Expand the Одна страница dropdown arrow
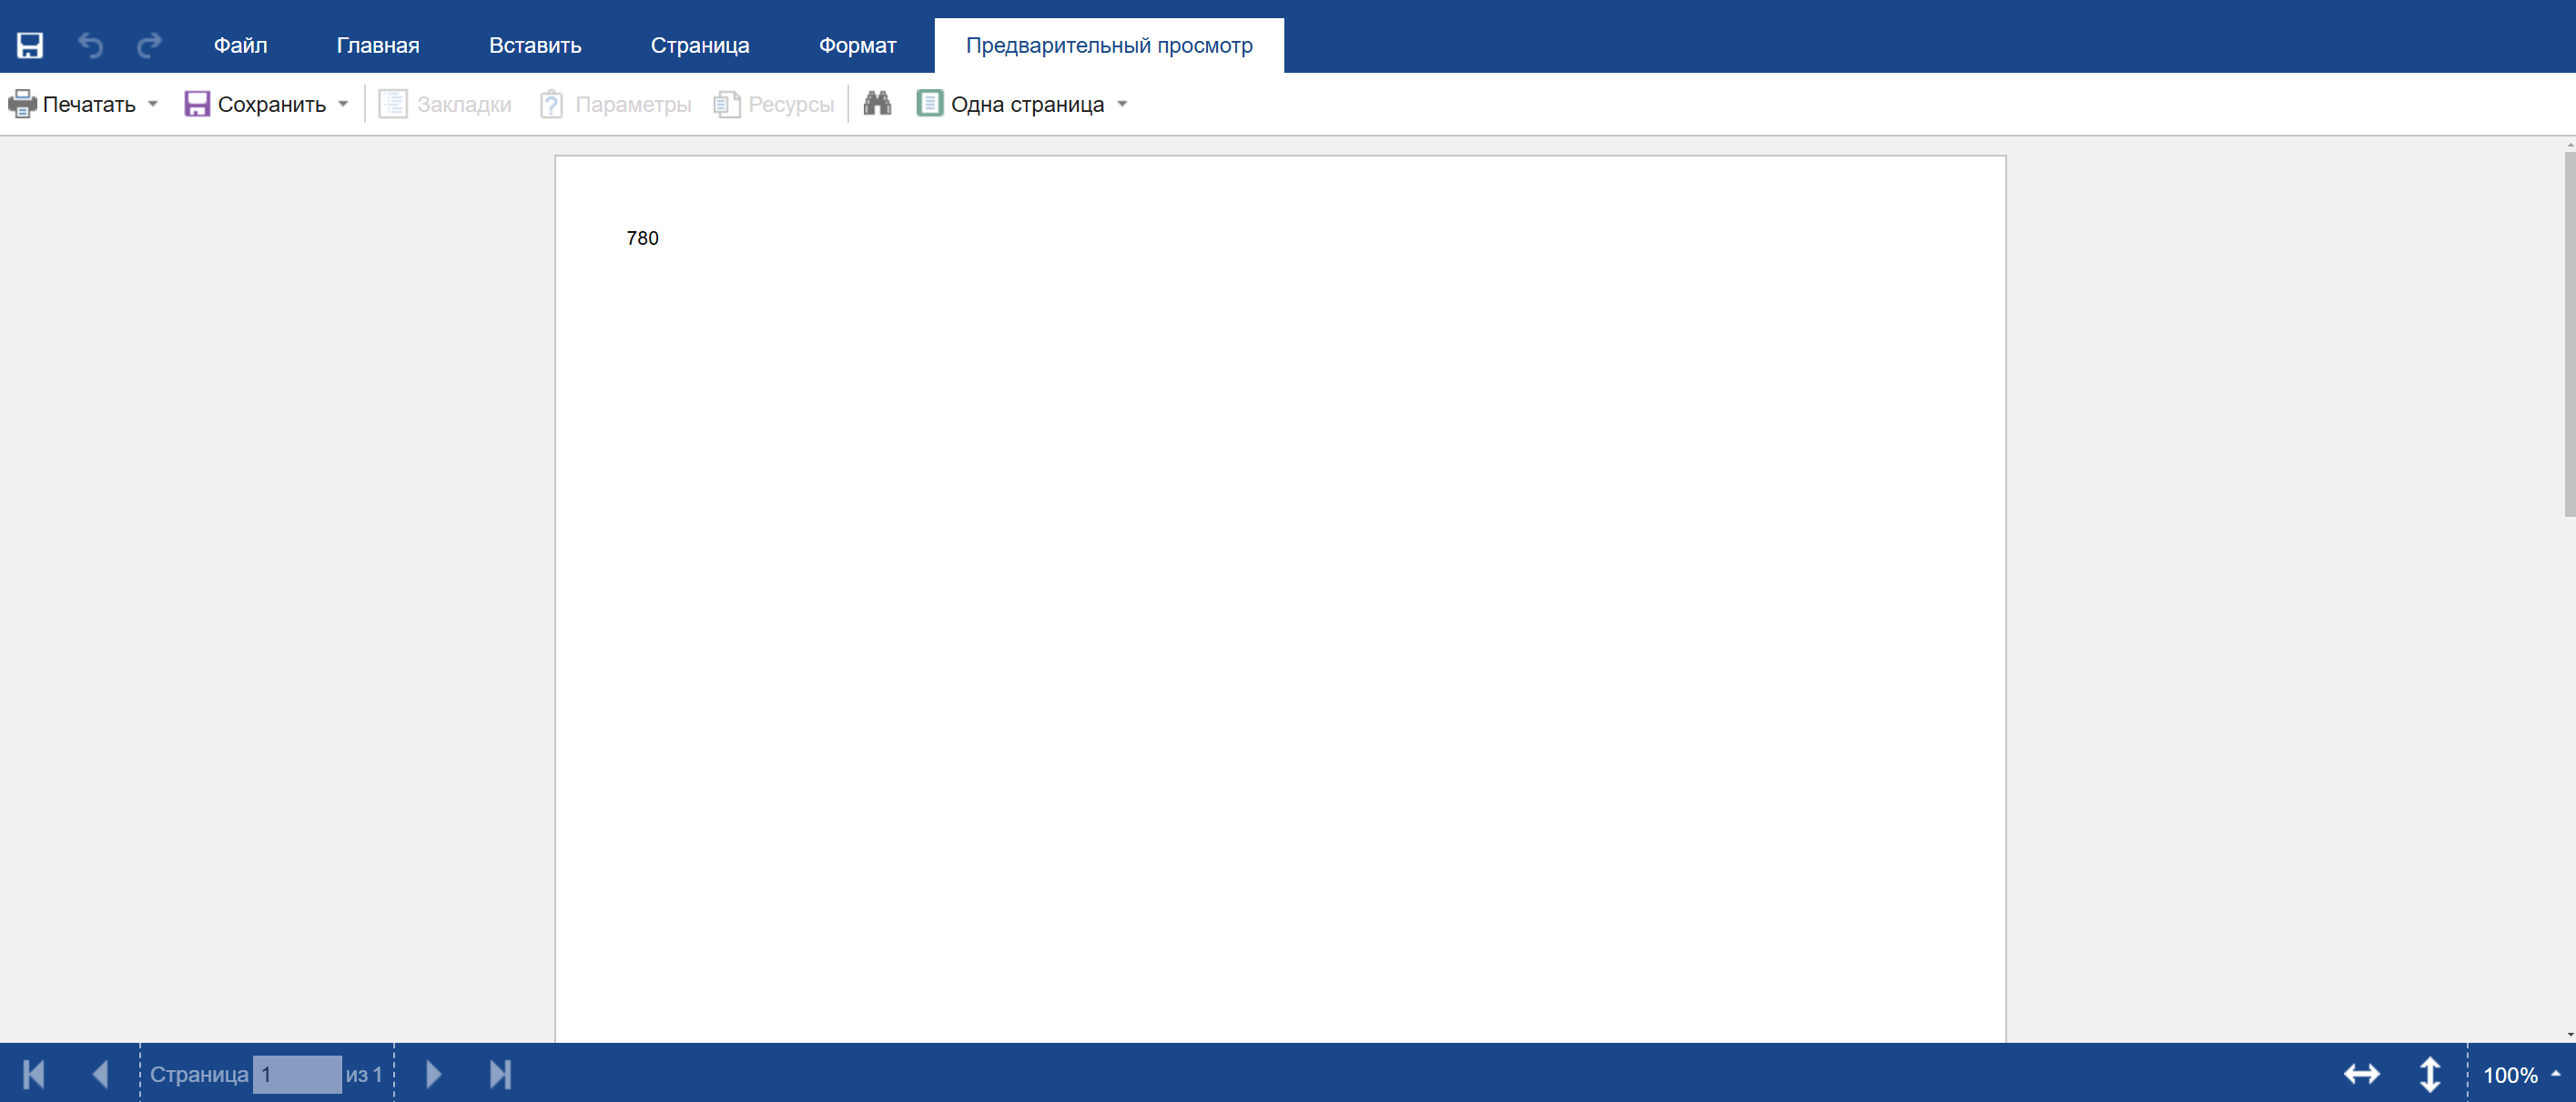Image resolution: width=2576 pixels, height=1102 pixels. tap(1122, 104)
